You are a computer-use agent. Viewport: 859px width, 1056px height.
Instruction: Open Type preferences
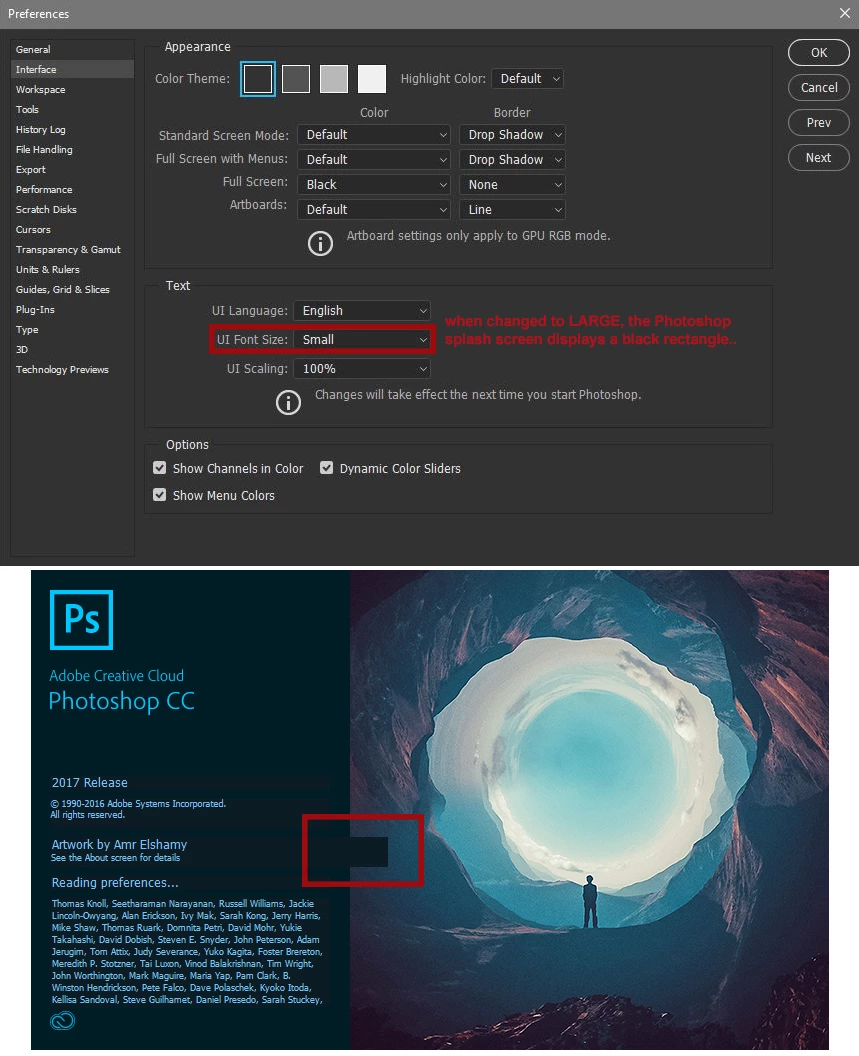click(72, 329)
